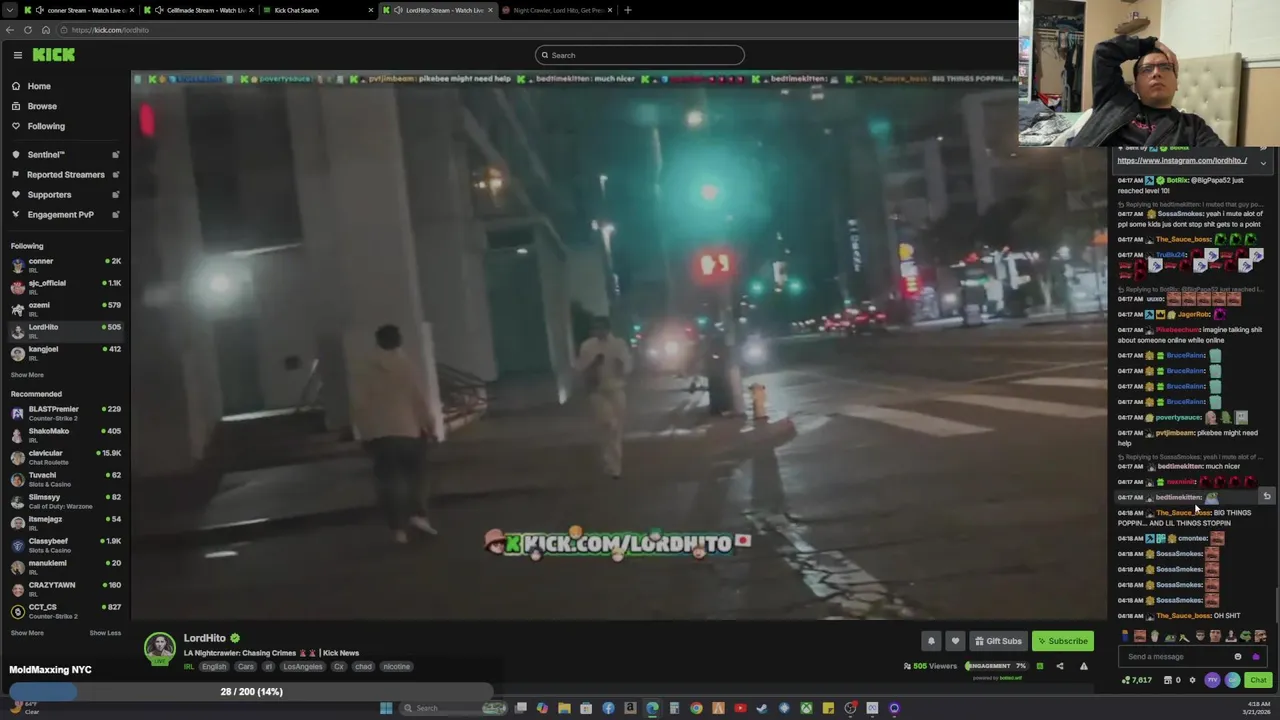The width and height of the screenshot is (1280, 720).
Task: Open the emoji picker in chat input
Action: coord(1238,657)
